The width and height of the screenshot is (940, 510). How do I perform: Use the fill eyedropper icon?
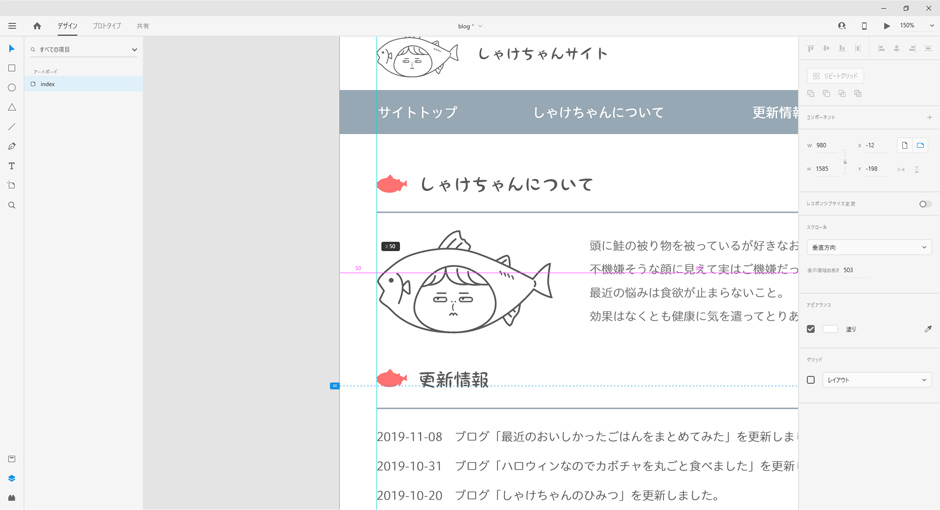click(927, 329)
